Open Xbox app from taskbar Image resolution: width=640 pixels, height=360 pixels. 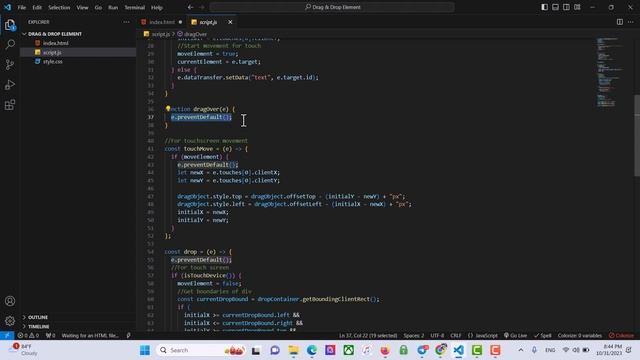coord(349,350)
